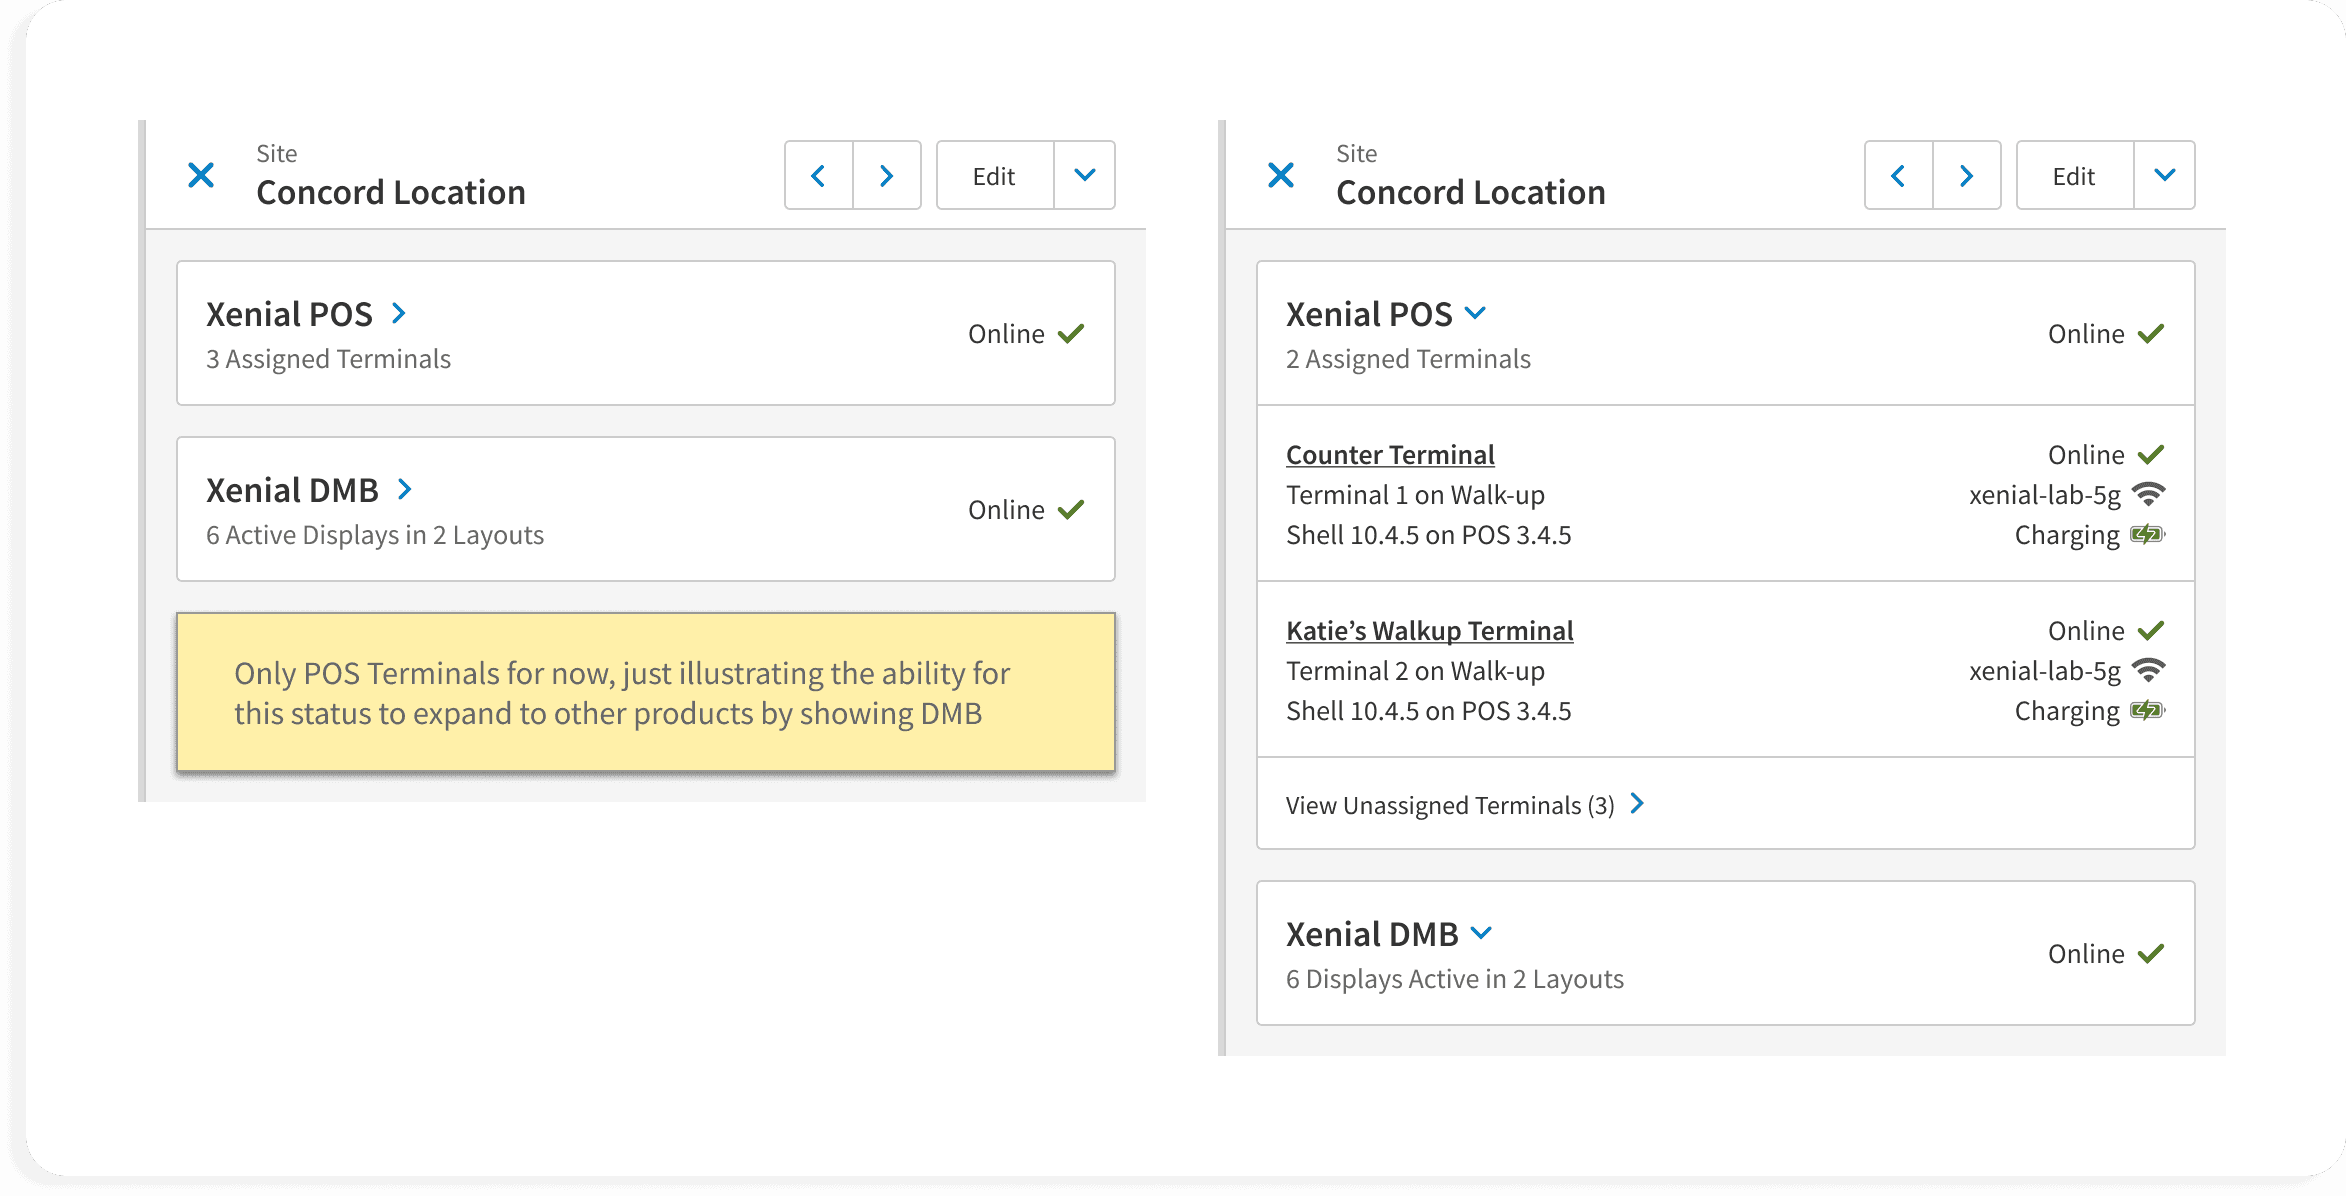
Task: Click Edit button in left panel
Action: point(994,176)
